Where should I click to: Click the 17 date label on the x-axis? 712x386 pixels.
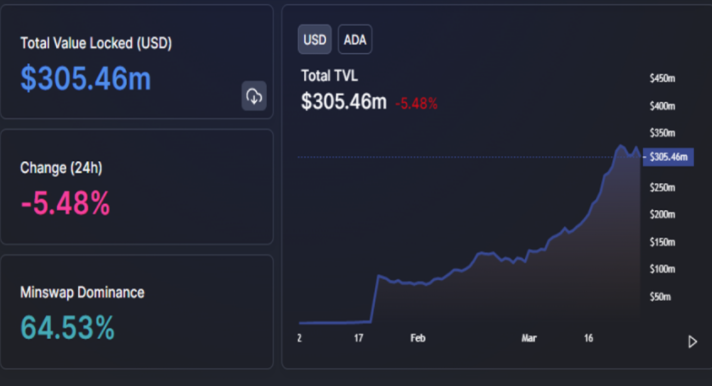click(x=359, y=338)
